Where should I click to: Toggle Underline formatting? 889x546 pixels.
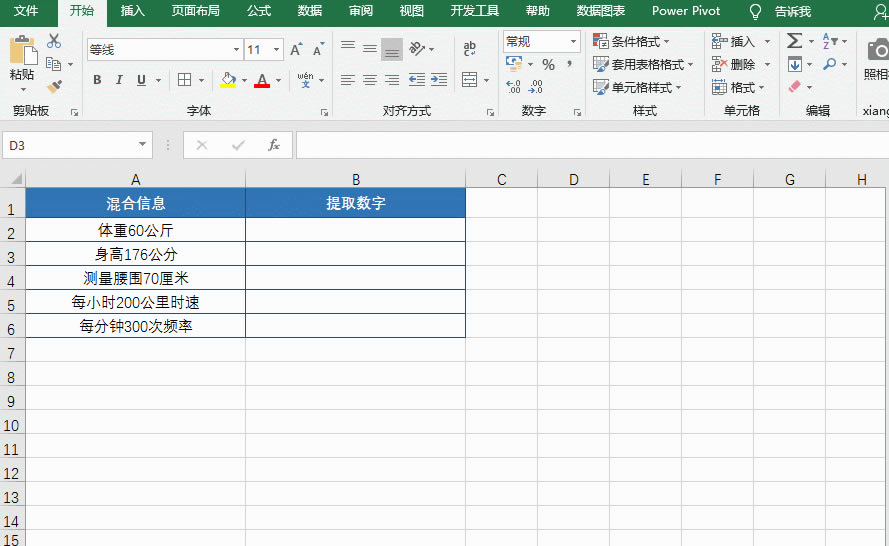pyautogui.click(x=141, y=80)
